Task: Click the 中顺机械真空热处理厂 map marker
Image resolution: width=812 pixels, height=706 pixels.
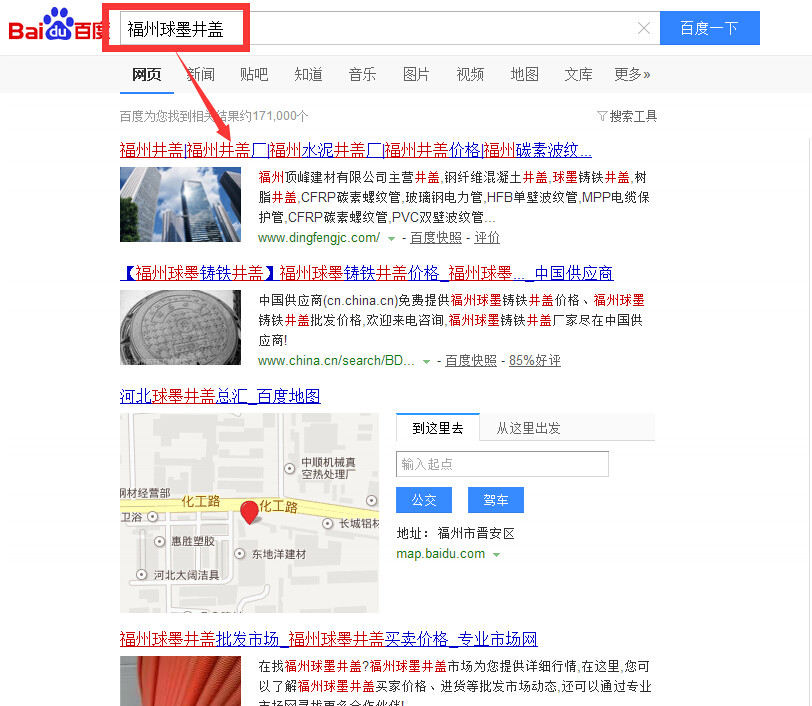Action: 290,468
